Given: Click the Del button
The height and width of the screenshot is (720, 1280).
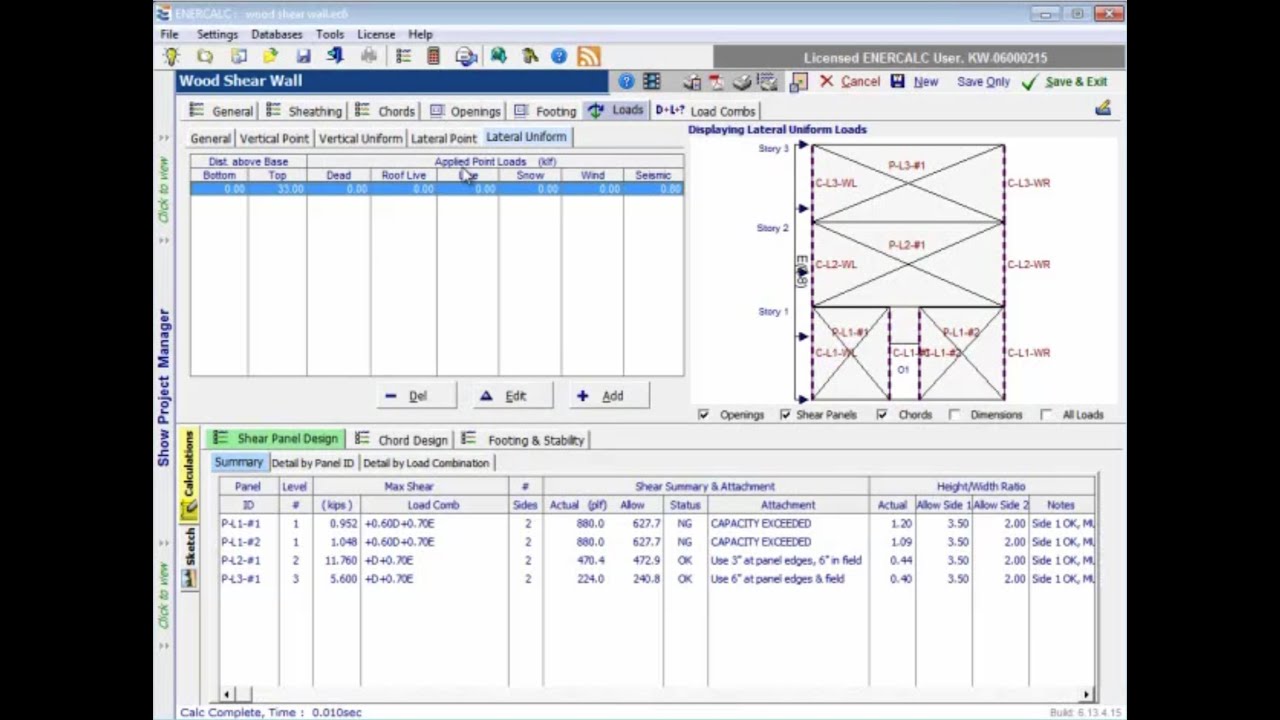Looking at the screenshot, I should point(416,396).
